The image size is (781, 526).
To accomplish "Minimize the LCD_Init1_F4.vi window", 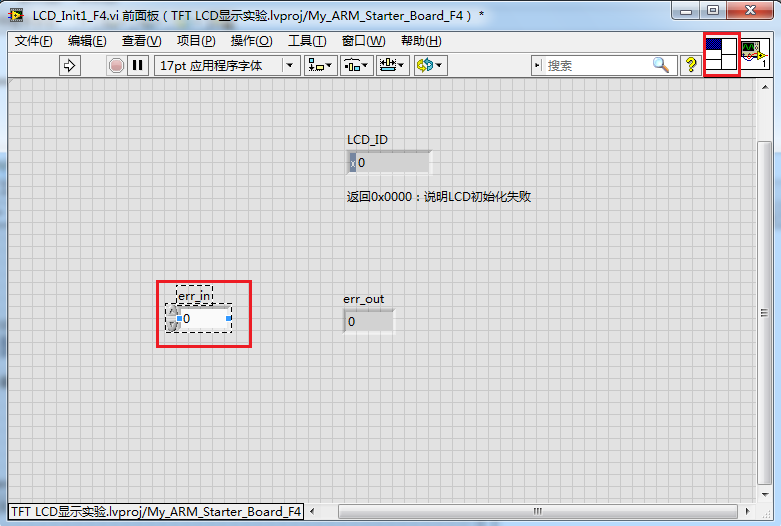I will coord(687,11).
